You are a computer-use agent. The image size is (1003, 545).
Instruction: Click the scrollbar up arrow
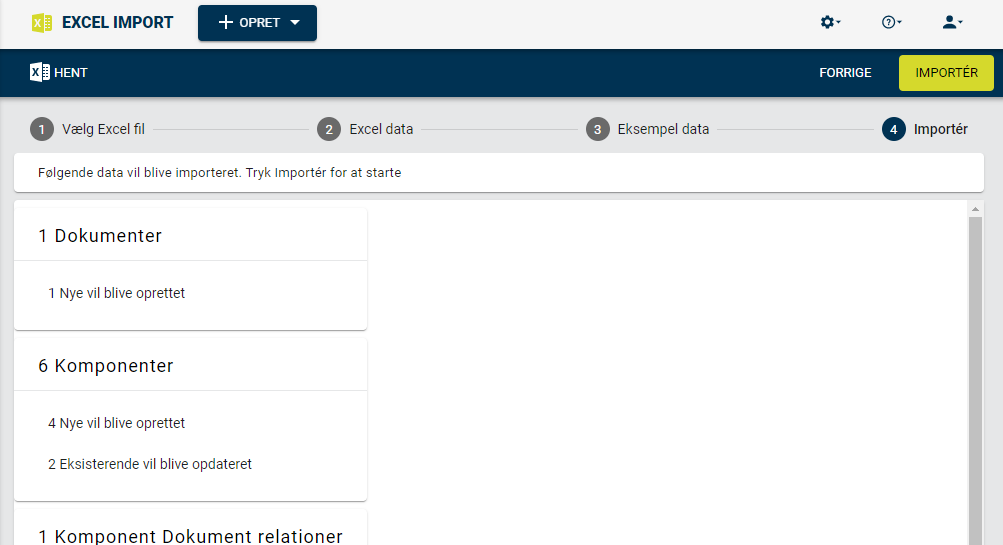[975, 209]
